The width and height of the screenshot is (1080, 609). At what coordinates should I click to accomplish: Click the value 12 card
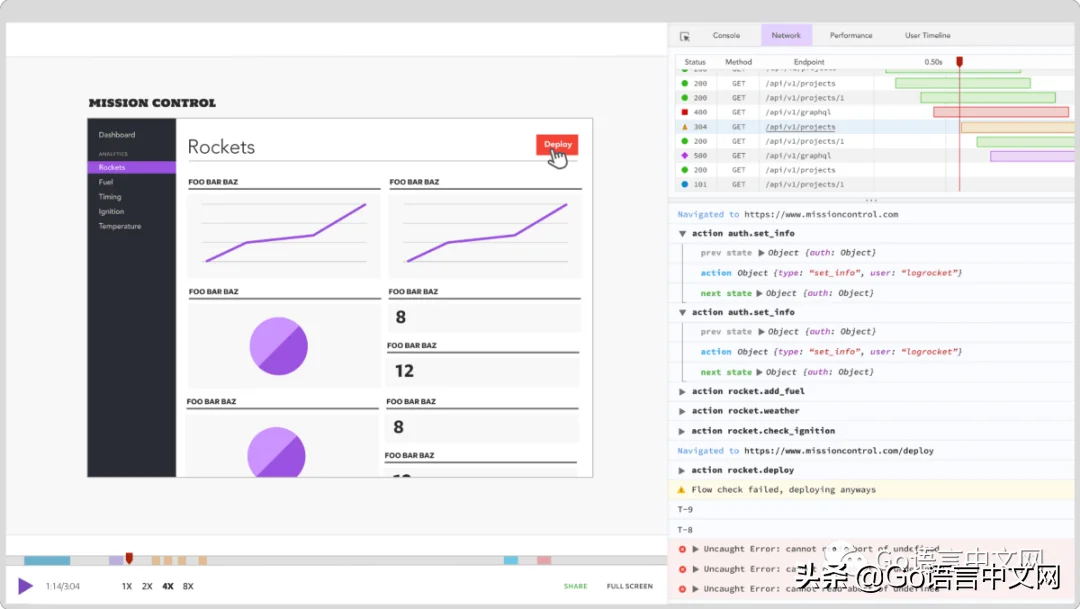tap(483, 371)
